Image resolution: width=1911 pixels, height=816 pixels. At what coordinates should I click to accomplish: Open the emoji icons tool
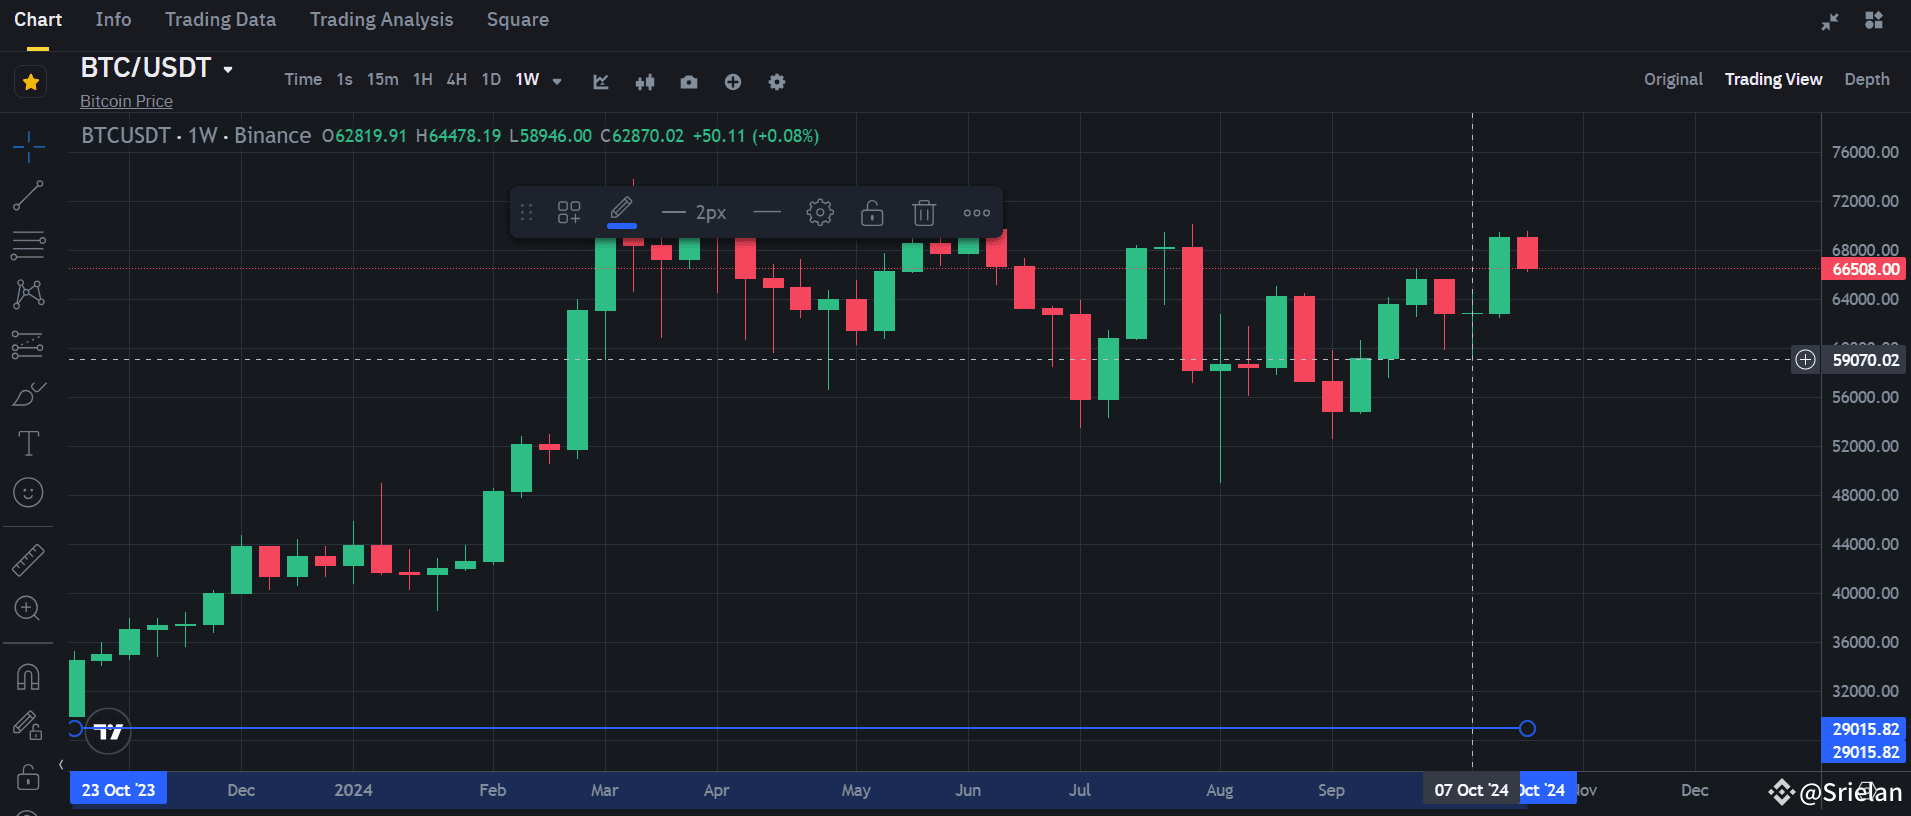coord(28,492)
